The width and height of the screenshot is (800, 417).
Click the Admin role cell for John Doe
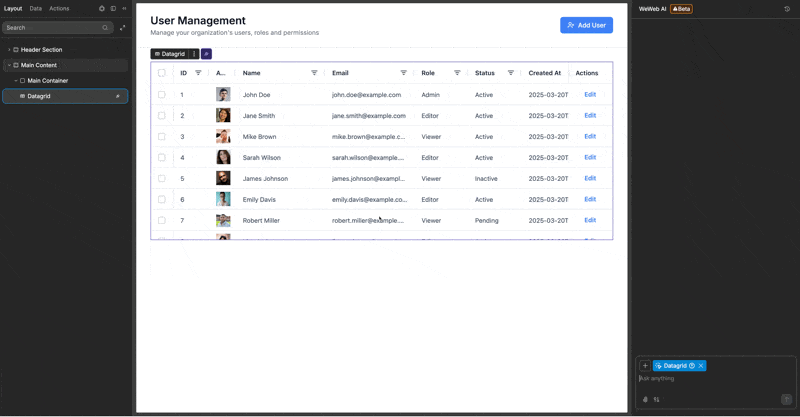pos(430,94)
